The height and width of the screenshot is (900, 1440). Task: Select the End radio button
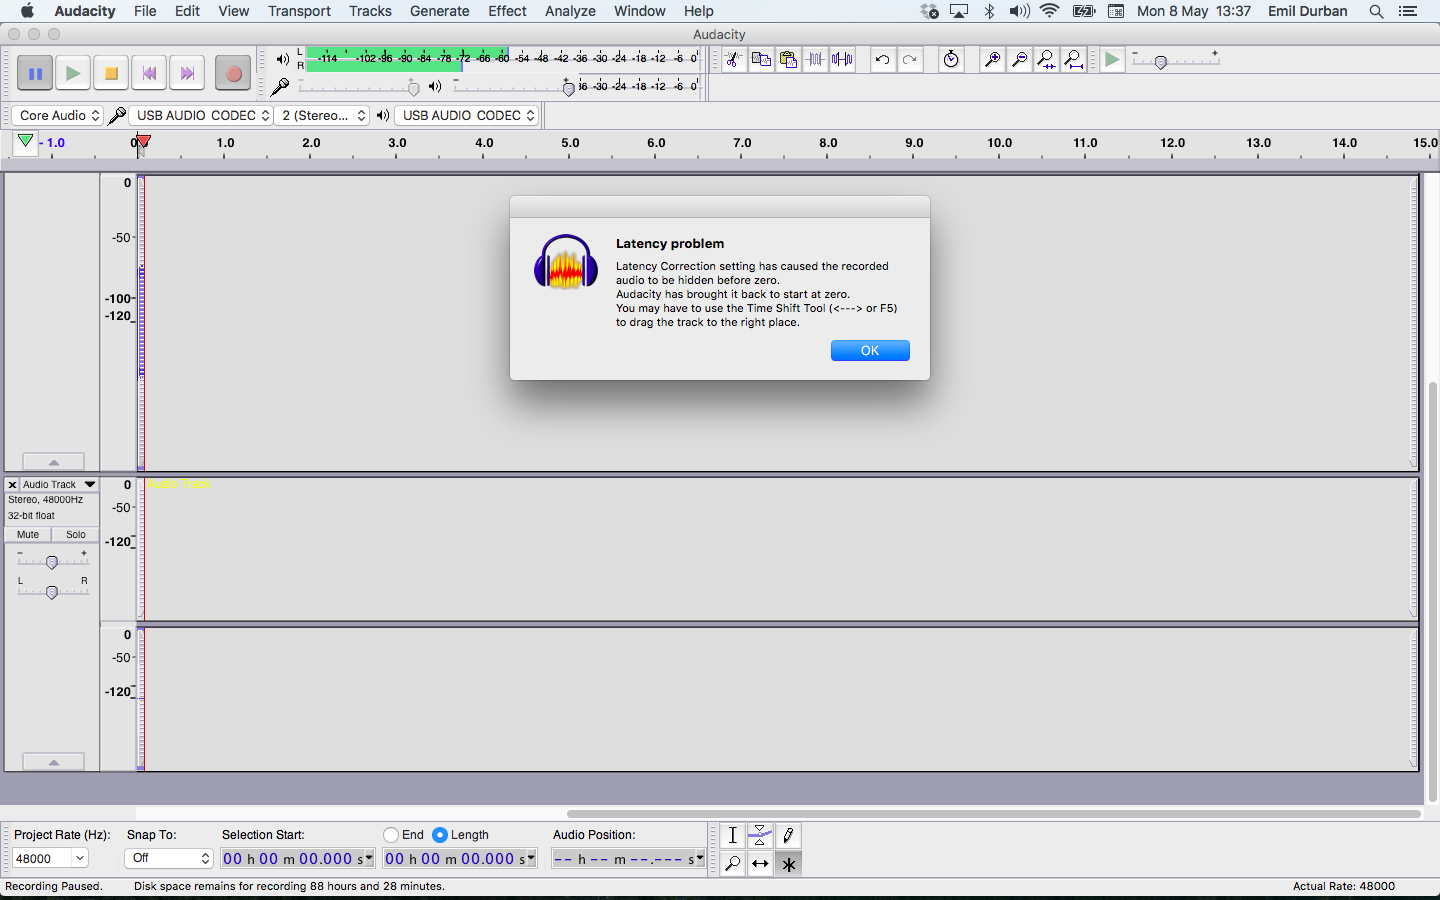(391, 835)
